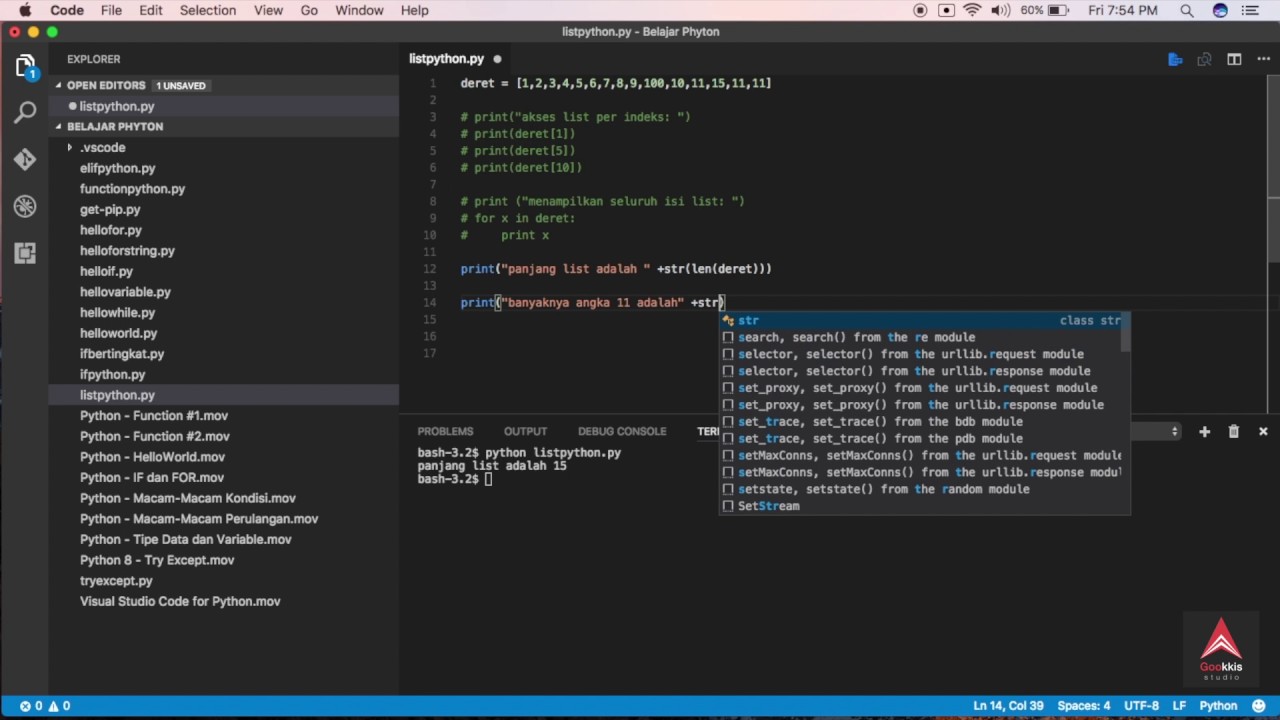Kill the terminal using the trash icon
The width and height of the screenshot is (1280, 720).
1233,431
